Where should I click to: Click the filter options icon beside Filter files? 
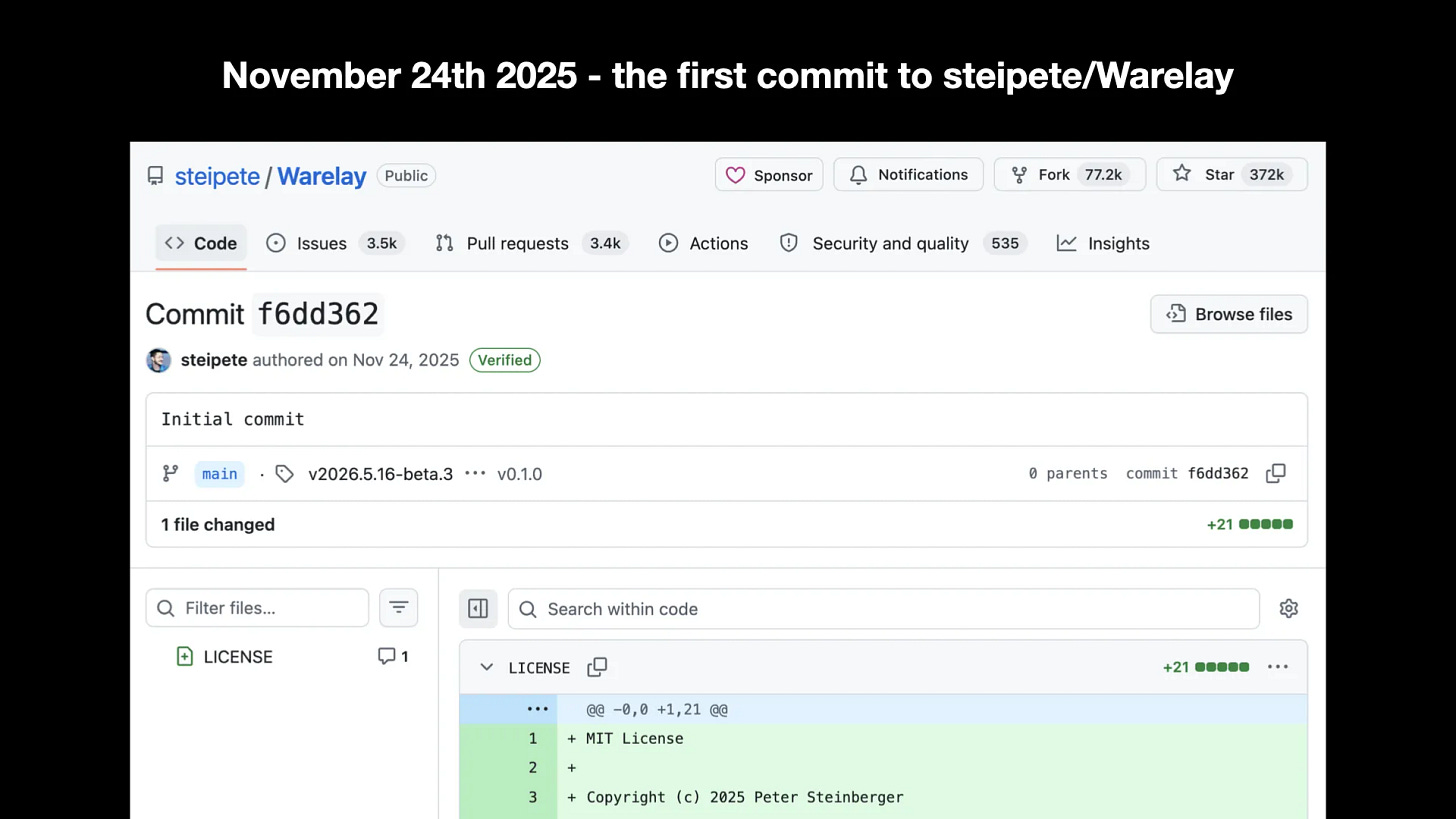(x=398, y=608)
